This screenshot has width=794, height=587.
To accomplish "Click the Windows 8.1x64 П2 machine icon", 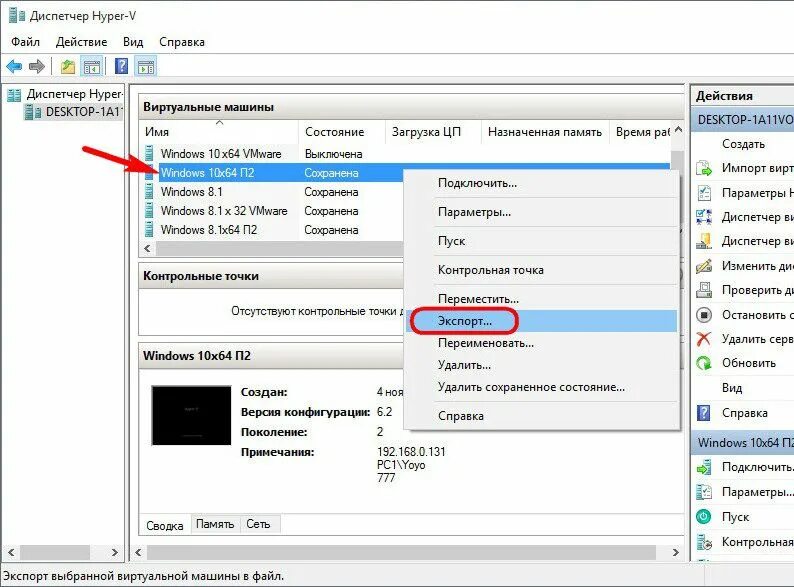I will point(149,229).
